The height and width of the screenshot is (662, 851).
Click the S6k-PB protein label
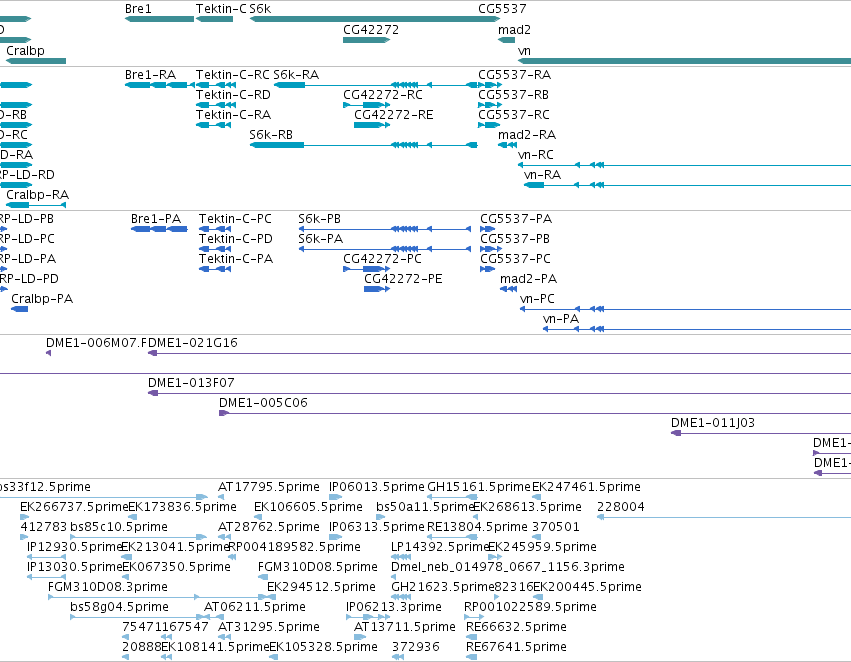pyautogui.click(x=319, y=219)
